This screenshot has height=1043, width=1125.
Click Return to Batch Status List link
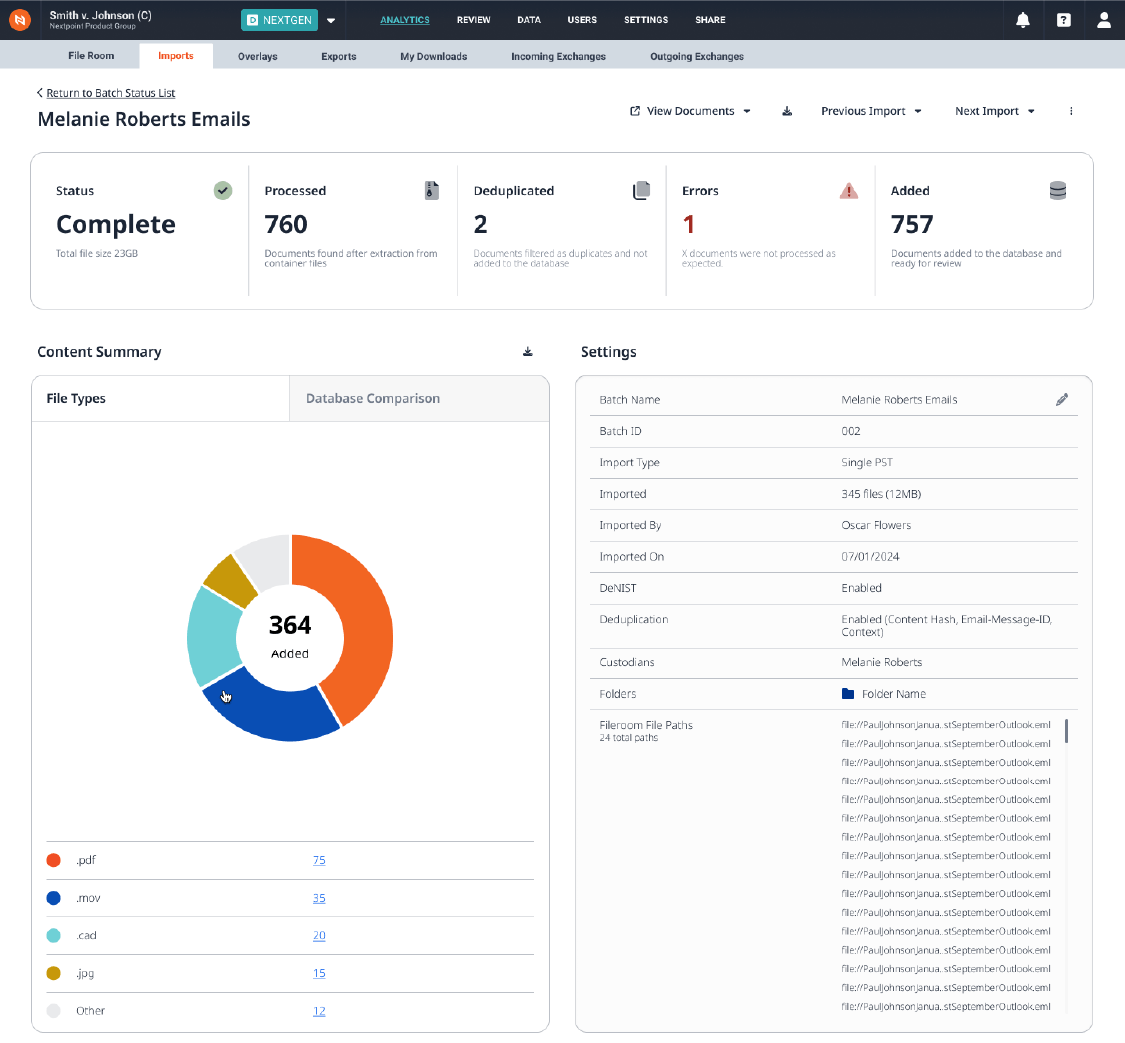click(110, 93)
